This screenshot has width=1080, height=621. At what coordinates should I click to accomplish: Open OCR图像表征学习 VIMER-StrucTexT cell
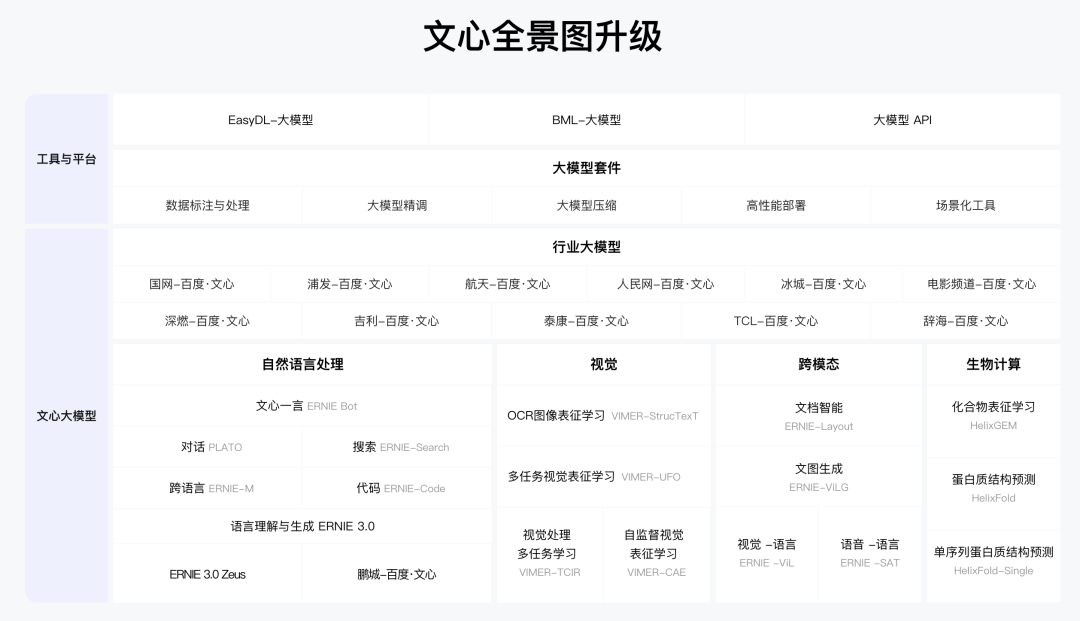[603, 416]
